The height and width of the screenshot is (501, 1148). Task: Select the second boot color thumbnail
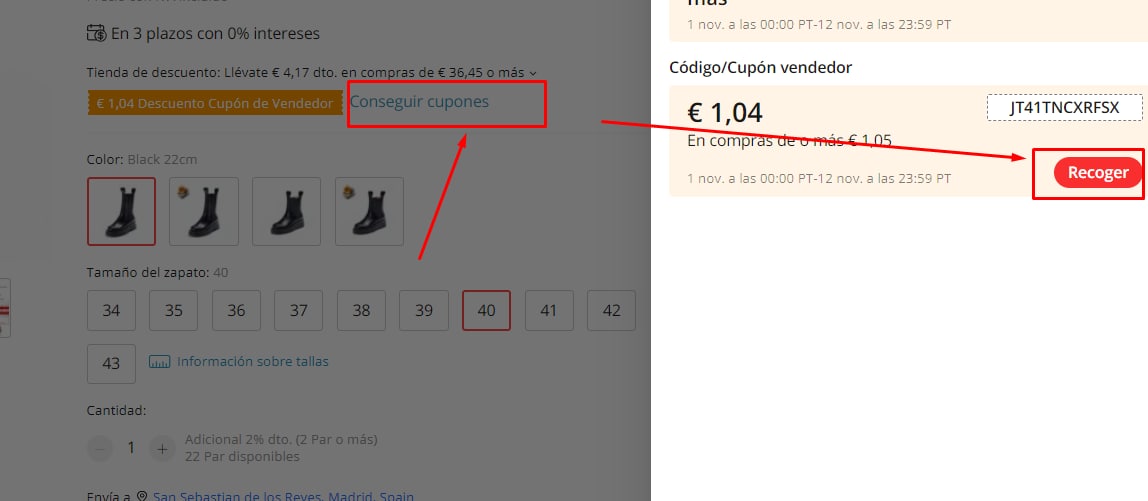[204, 211]
